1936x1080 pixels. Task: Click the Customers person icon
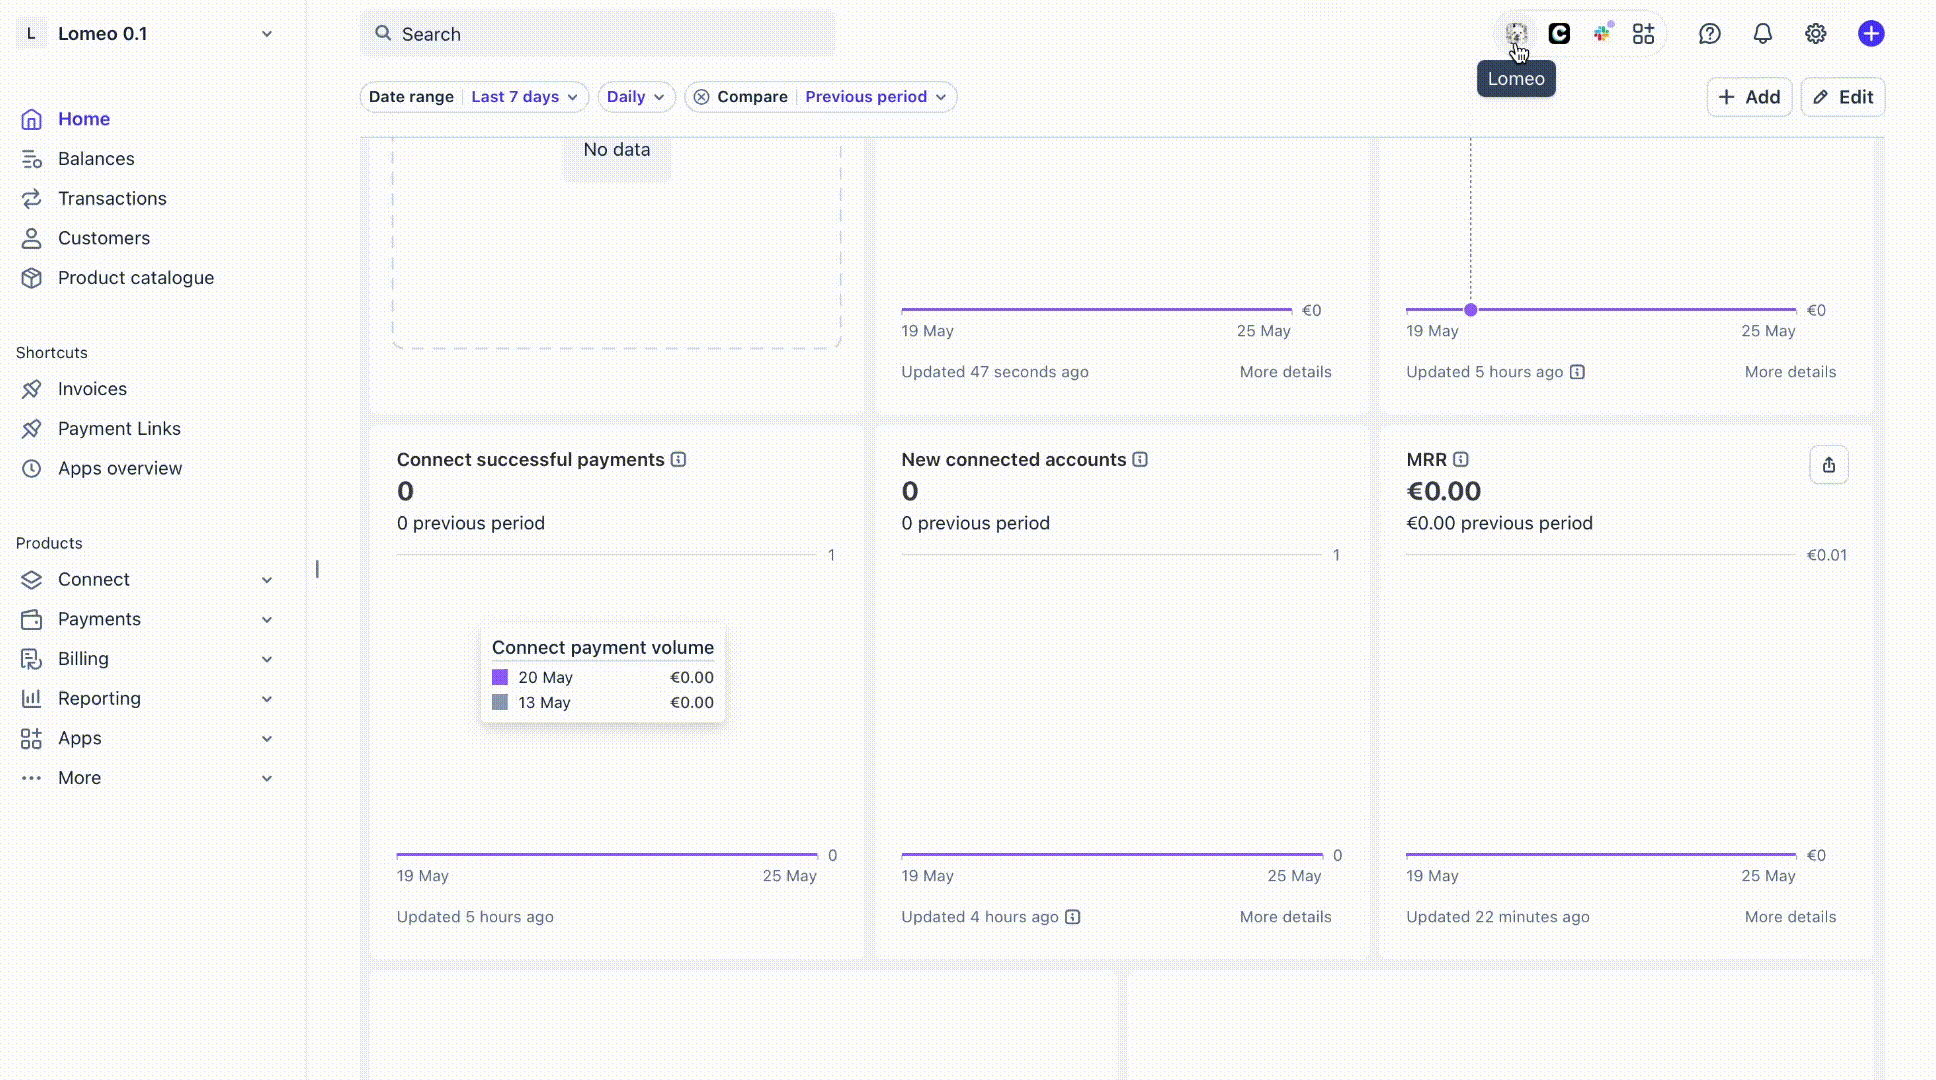(32, 238)
